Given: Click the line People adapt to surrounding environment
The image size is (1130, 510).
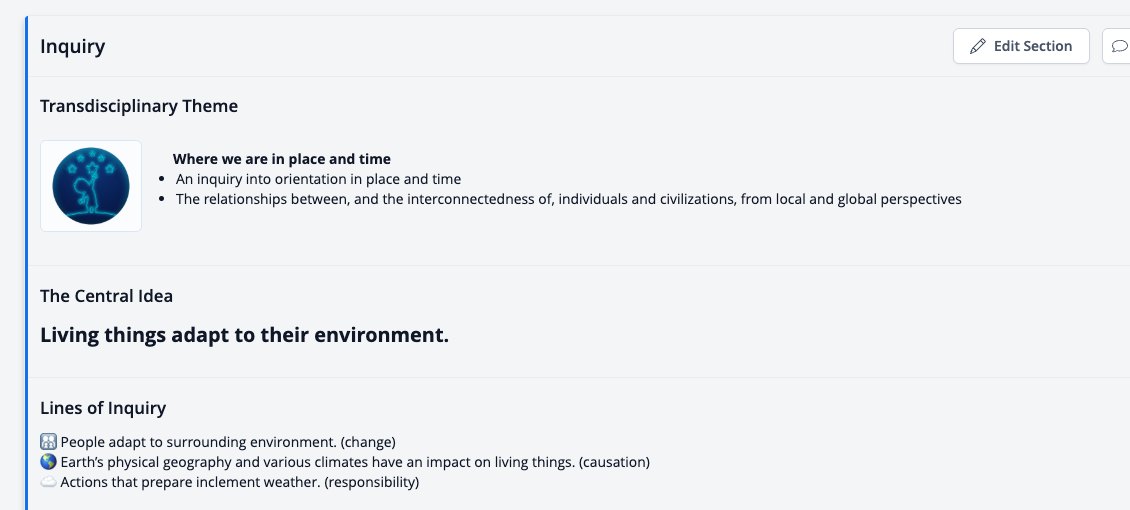Looking at the screenshot, I should point(228,442).
